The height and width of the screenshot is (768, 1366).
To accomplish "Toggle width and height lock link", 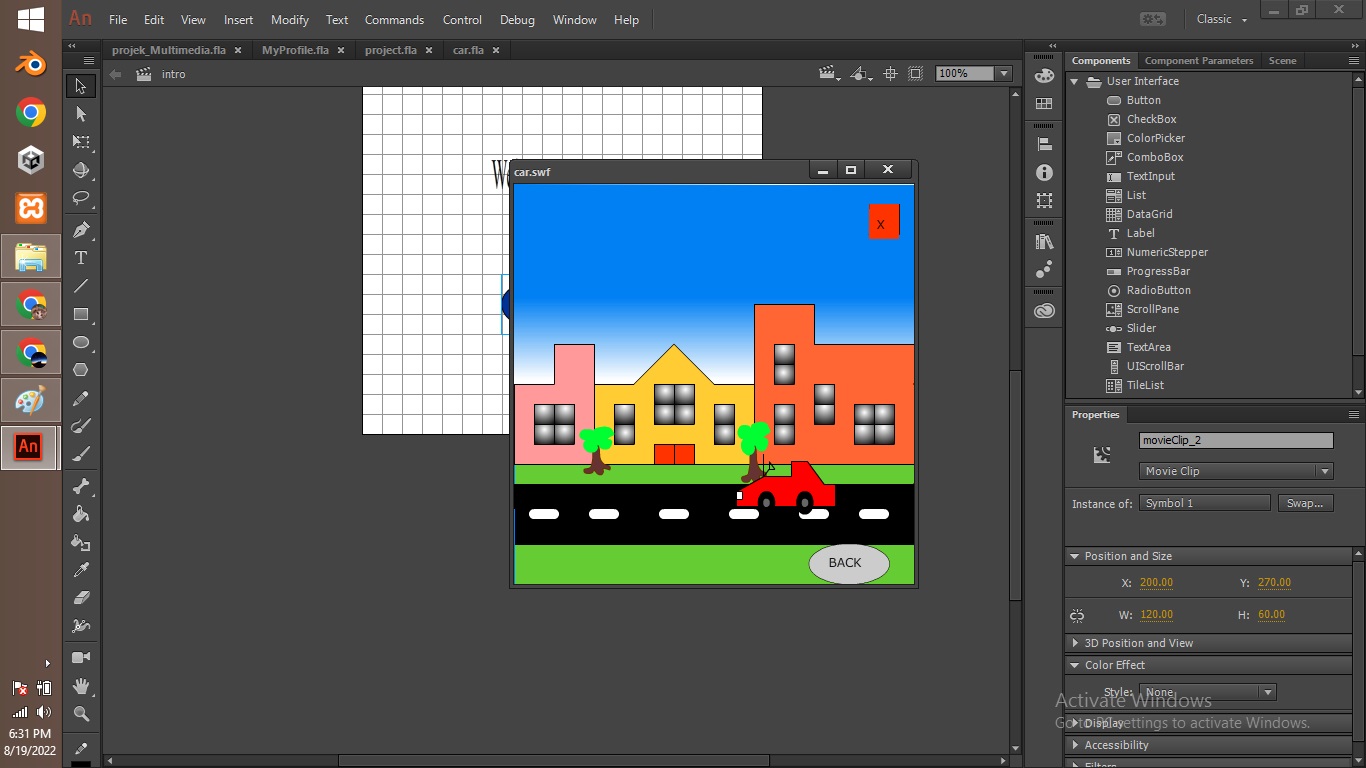I will point(1077,615).
